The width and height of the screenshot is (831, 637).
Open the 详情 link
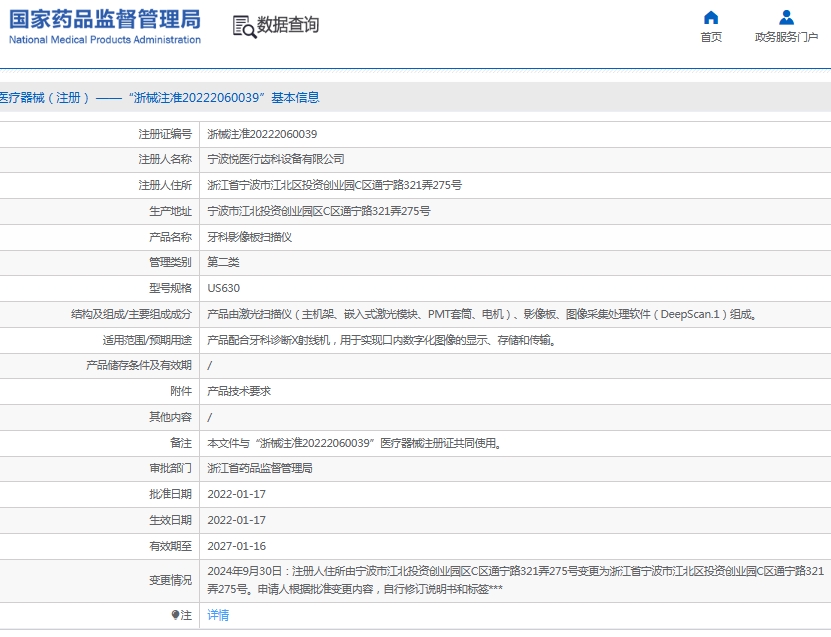(x=218, y=615)
